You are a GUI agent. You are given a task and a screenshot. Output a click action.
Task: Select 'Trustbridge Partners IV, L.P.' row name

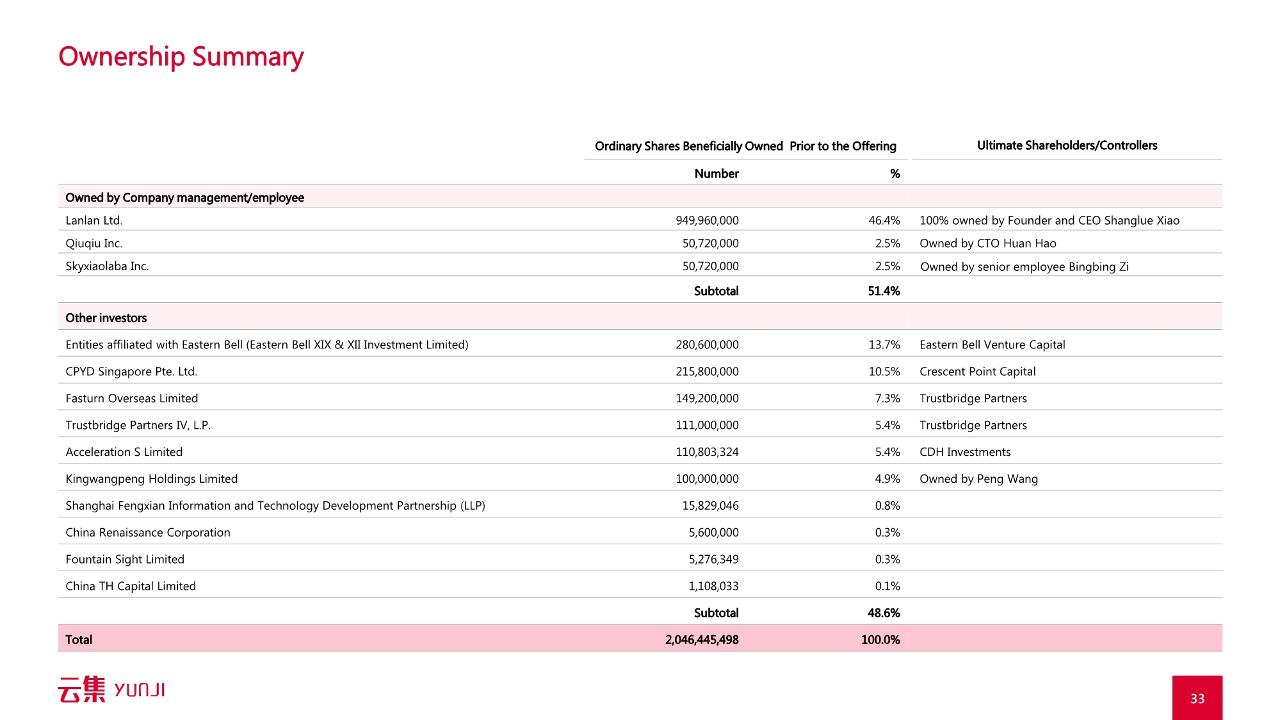pos(138,425)
